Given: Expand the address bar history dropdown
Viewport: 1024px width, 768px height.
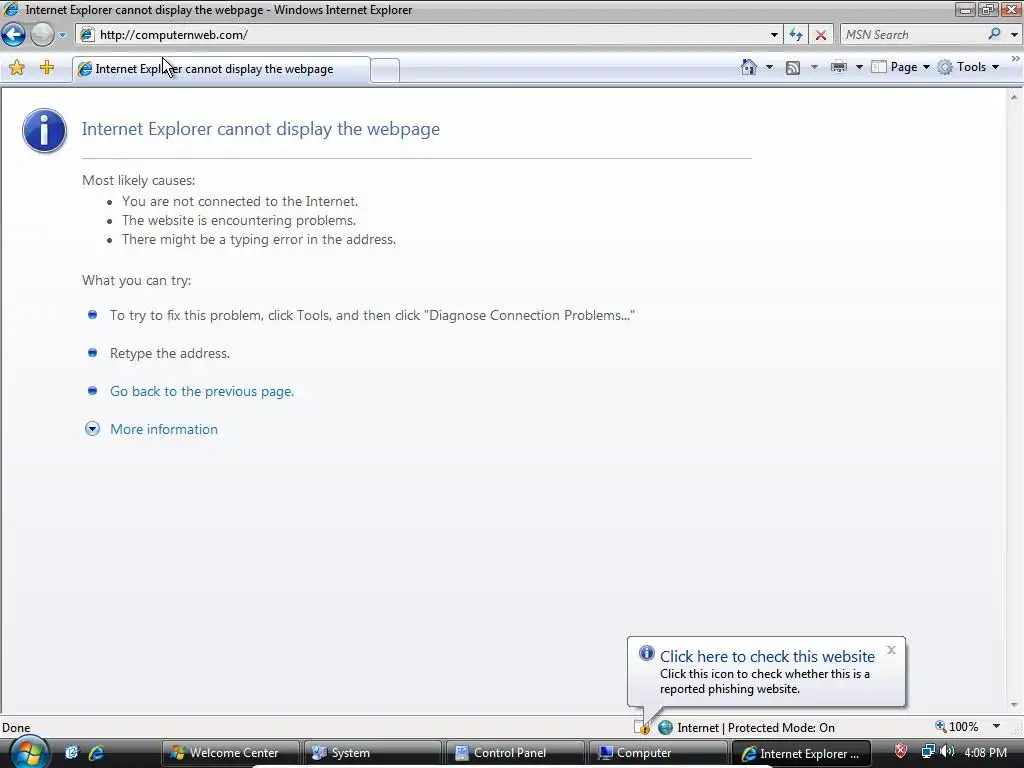Looking at the screenshot, I should click(x=774, y=35).
